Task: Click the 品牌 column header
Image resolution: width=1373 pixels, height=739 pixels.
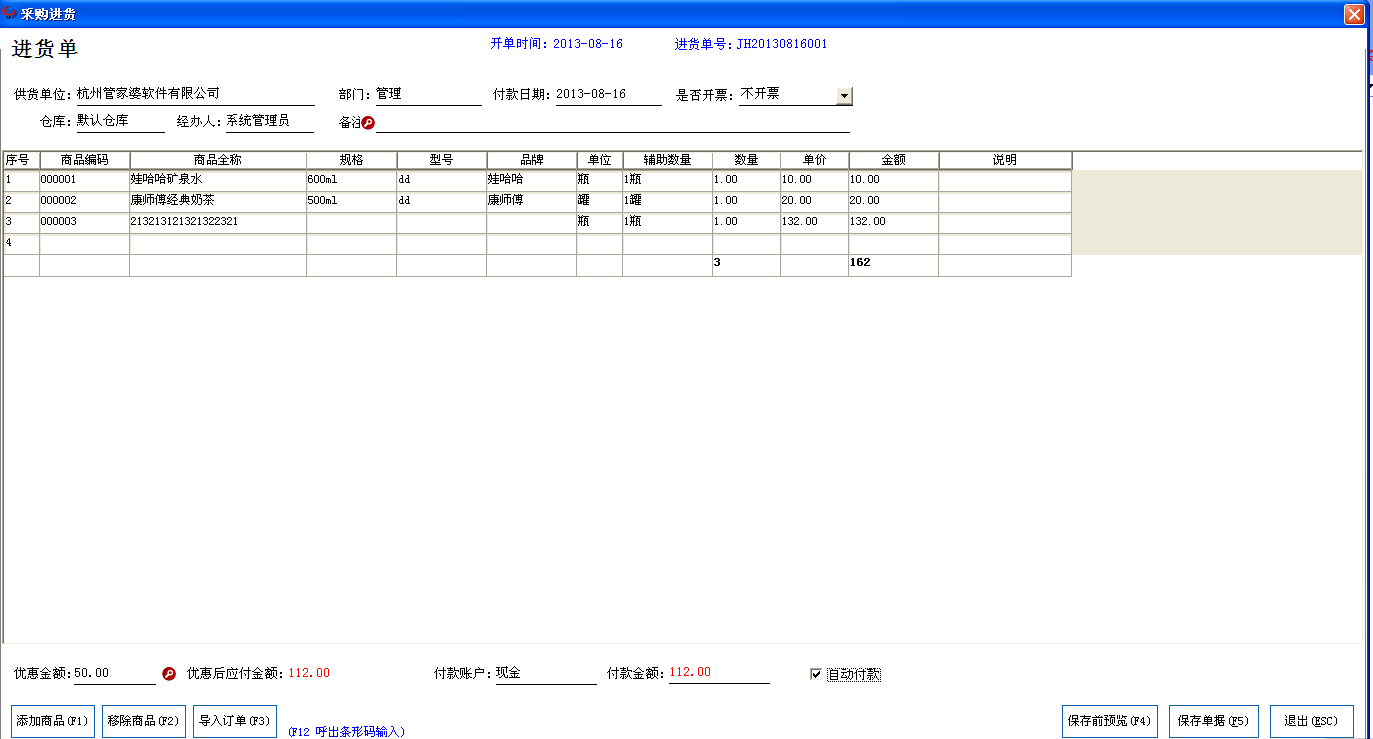Action: pyautogui.click(x=532, y=160)
